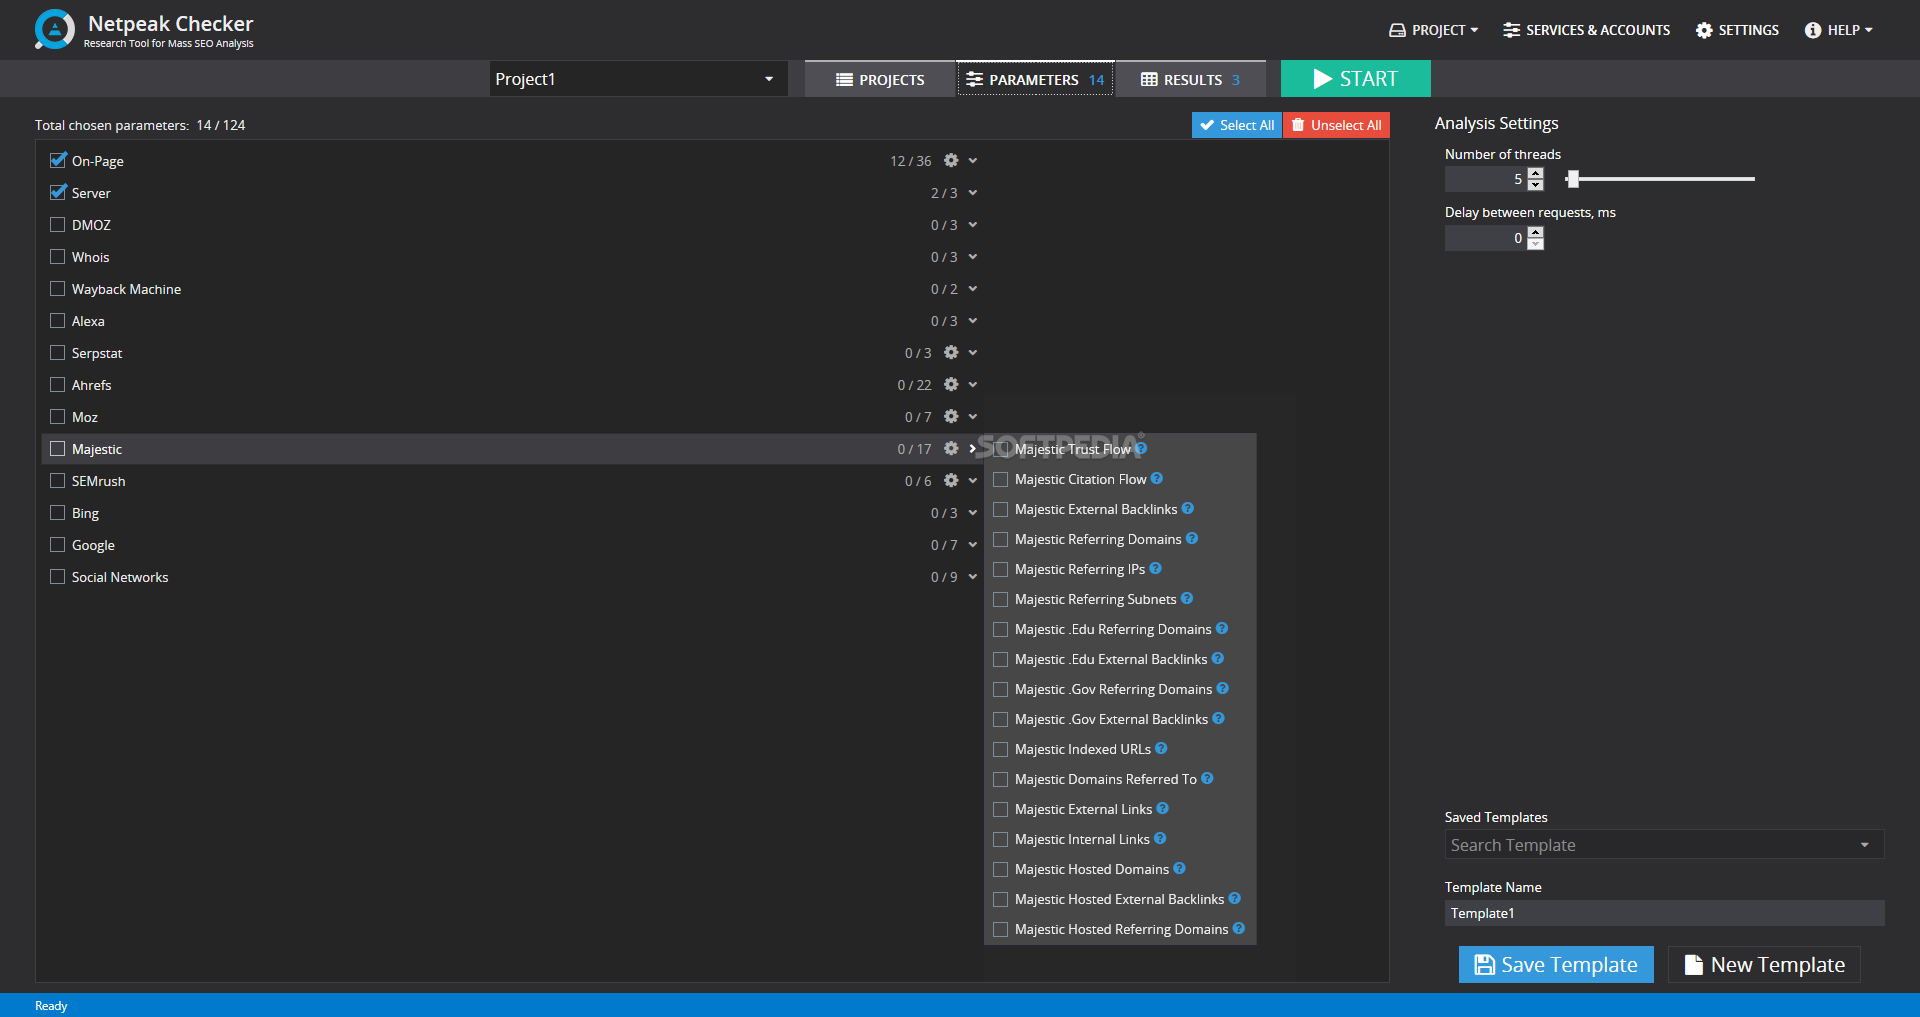1920x1017 pixels.
Task: Click the Netpeak Checker logo icon
Action: click(54, 30)
